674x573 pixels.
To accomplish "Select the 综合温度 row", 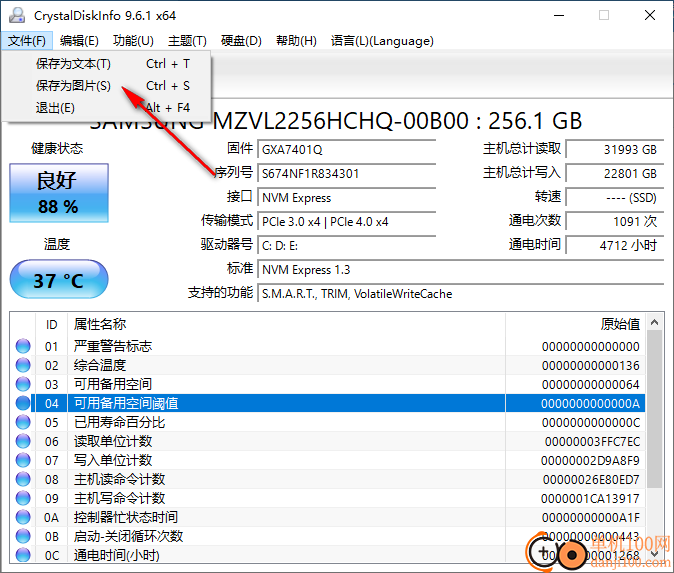I will coord(329,365).
